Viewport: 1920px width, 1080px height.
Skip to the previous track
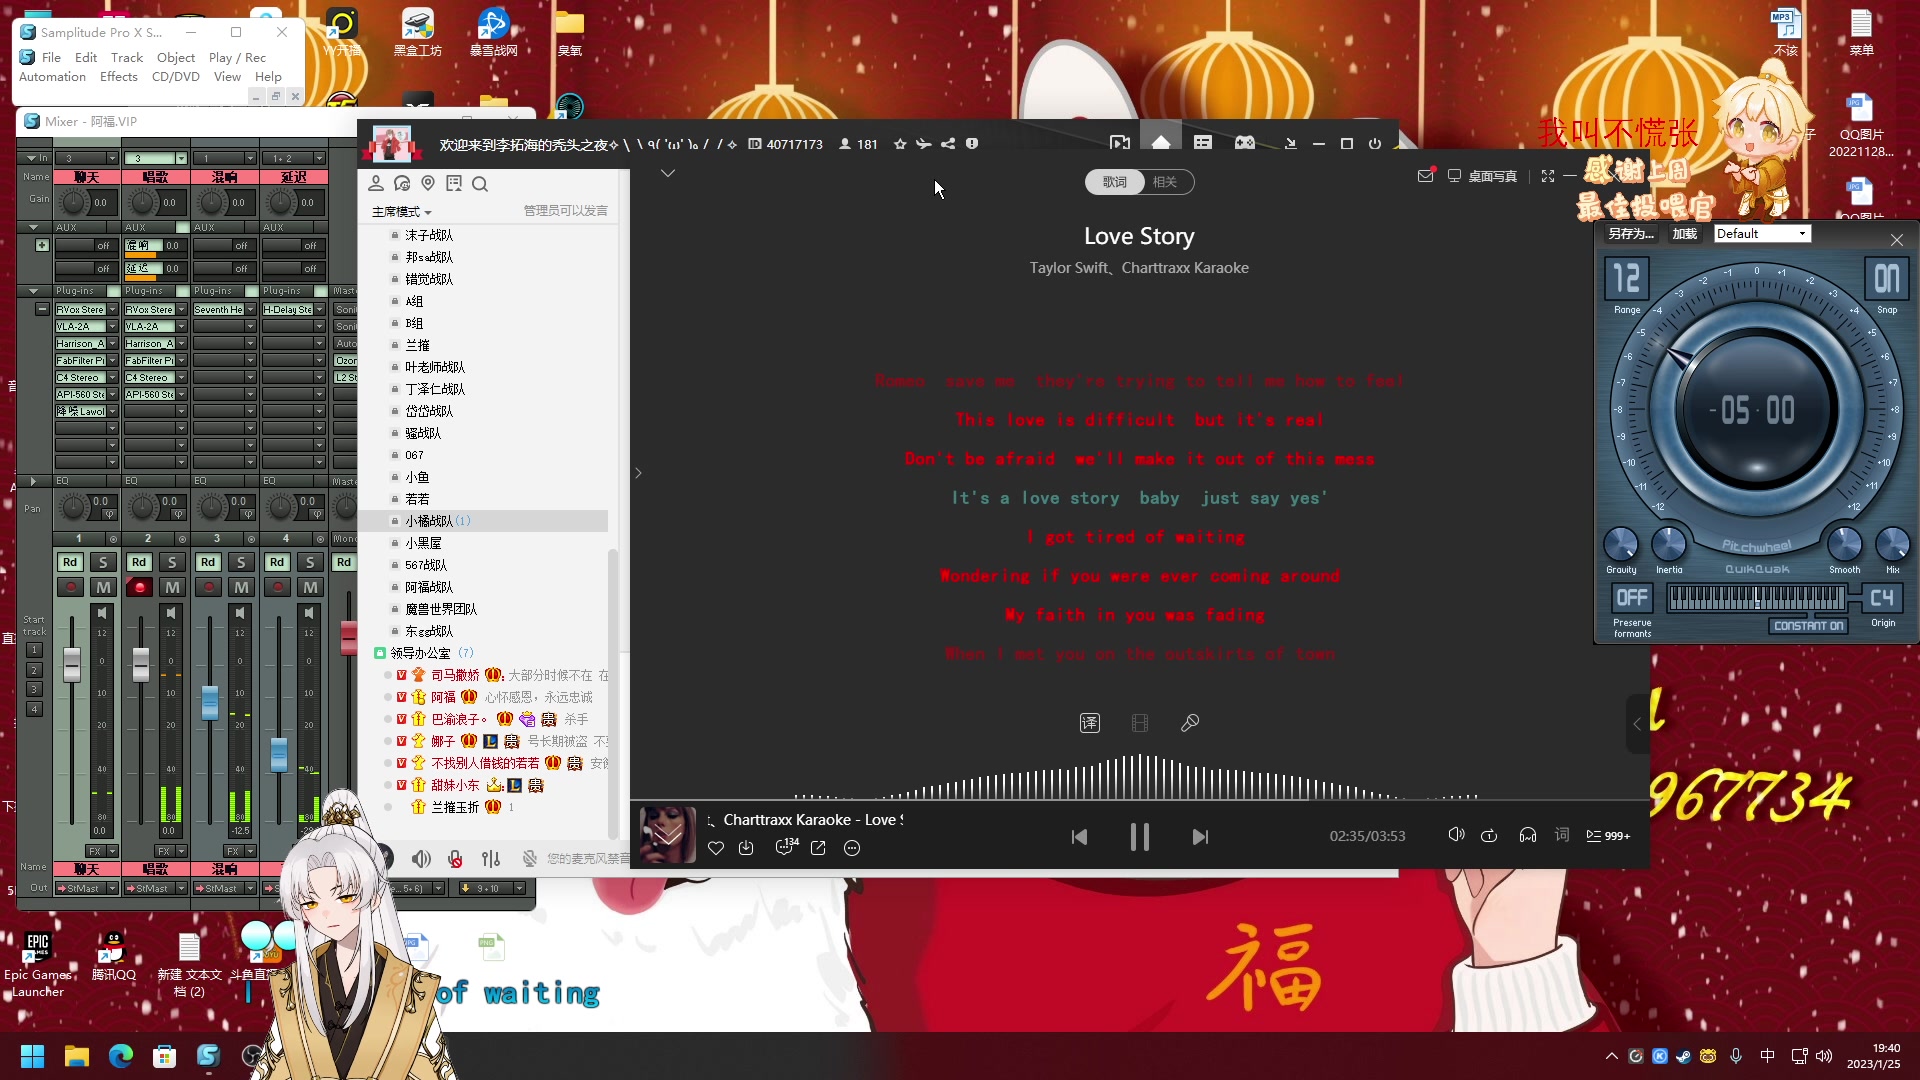(x=1079, y=837)
